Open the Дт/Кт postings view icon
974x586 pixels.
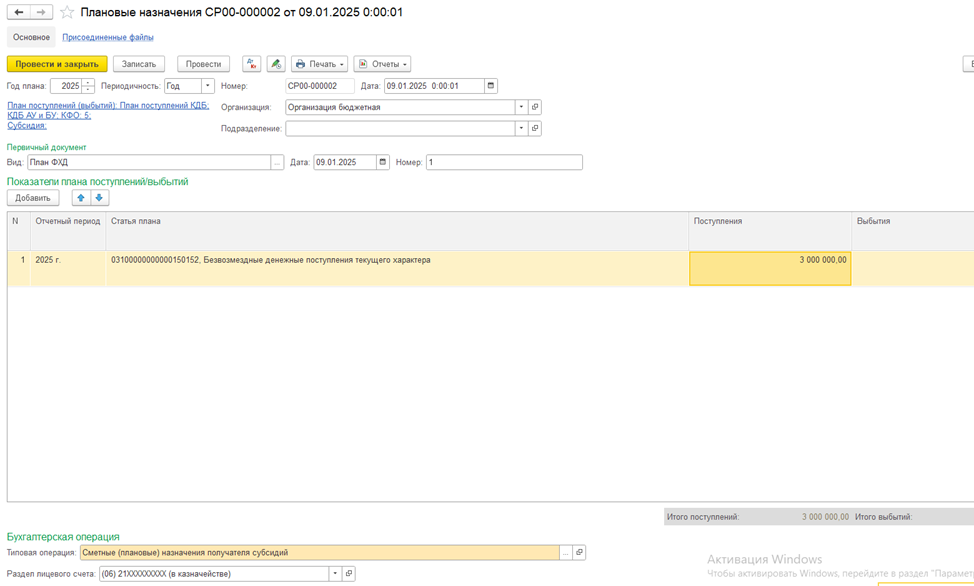(x=252, y=64)
